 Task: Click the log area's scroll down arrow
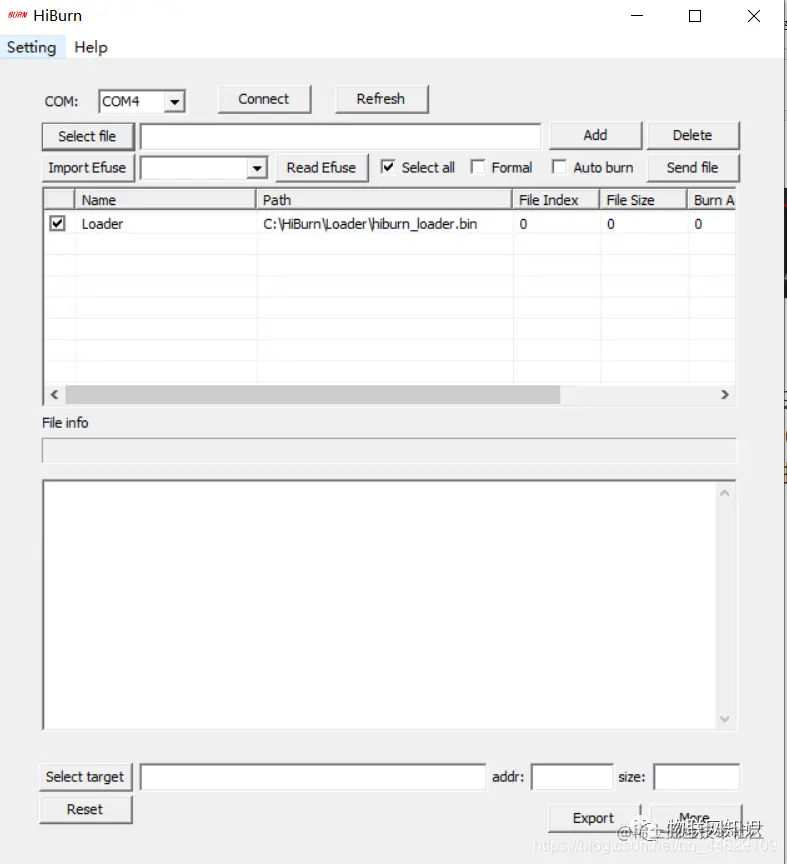click(725, 719)
